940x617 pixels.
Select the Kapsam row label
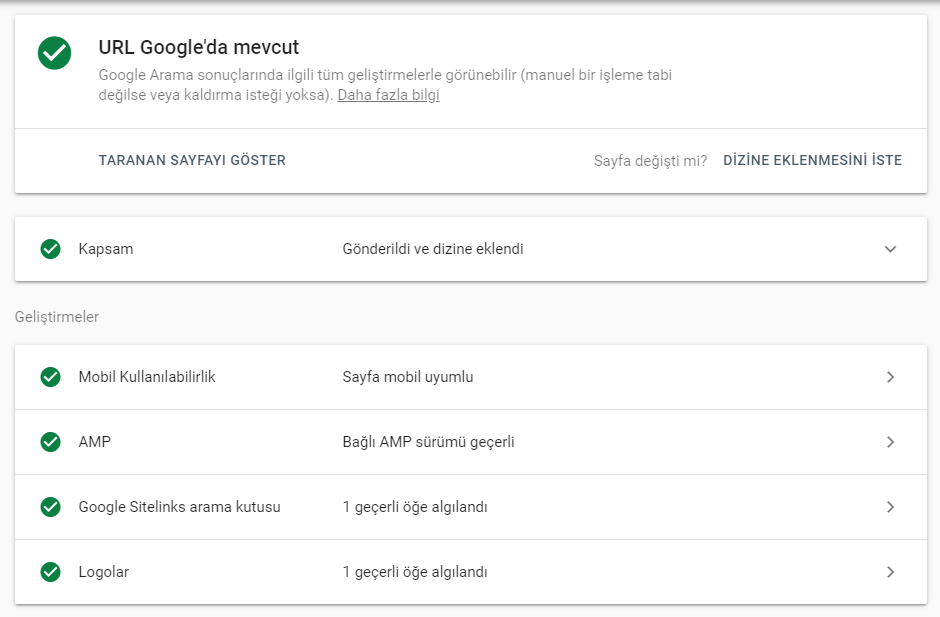[105, 249]
